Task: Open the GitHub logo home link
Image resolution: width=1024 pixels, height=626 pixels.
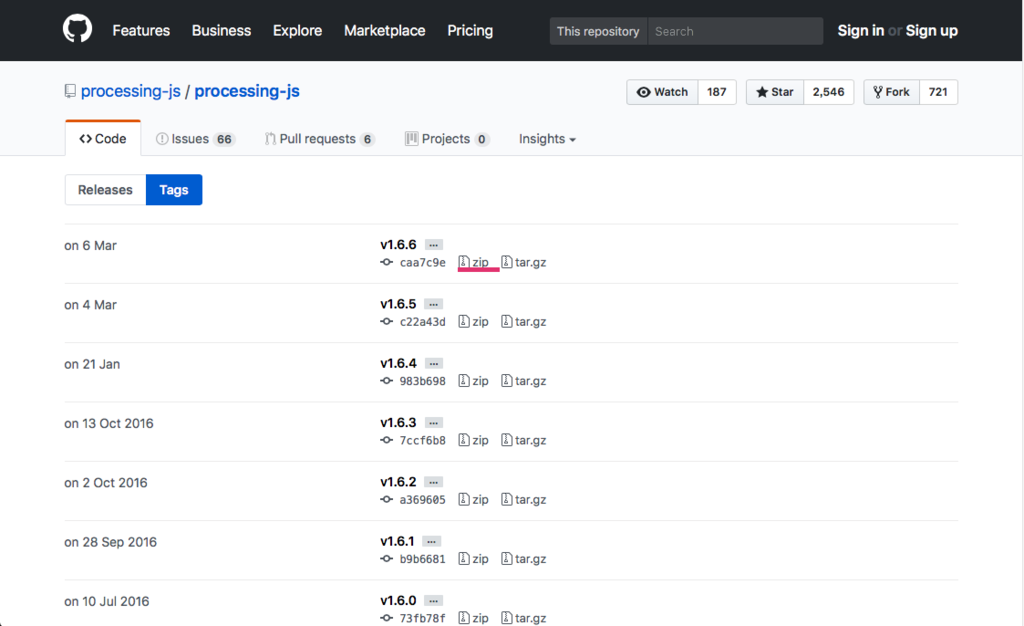Action: (77, 30)
